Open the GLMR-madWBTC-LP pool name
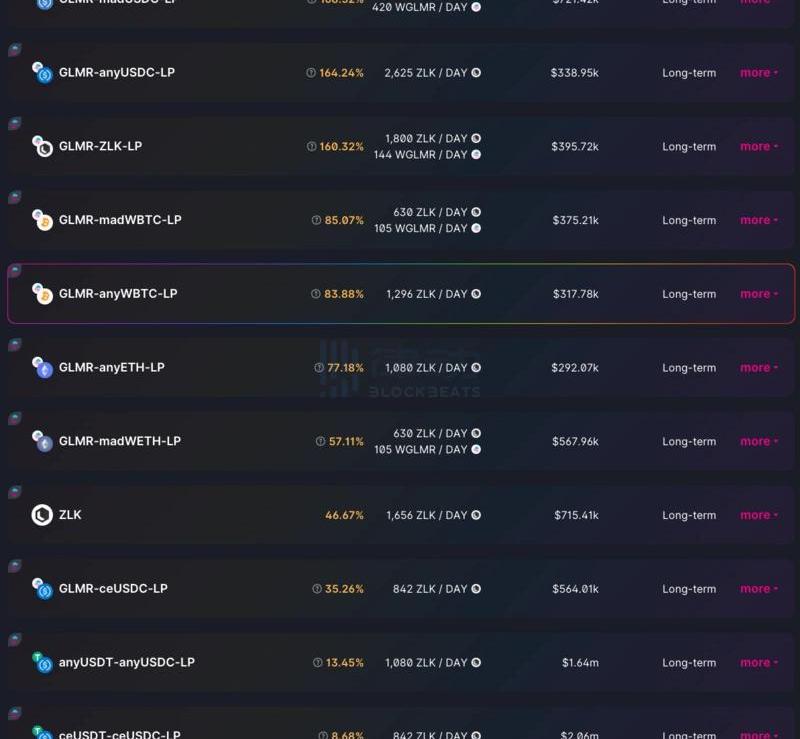The width and height of the screenshot is (800, 739). [120, 220]
